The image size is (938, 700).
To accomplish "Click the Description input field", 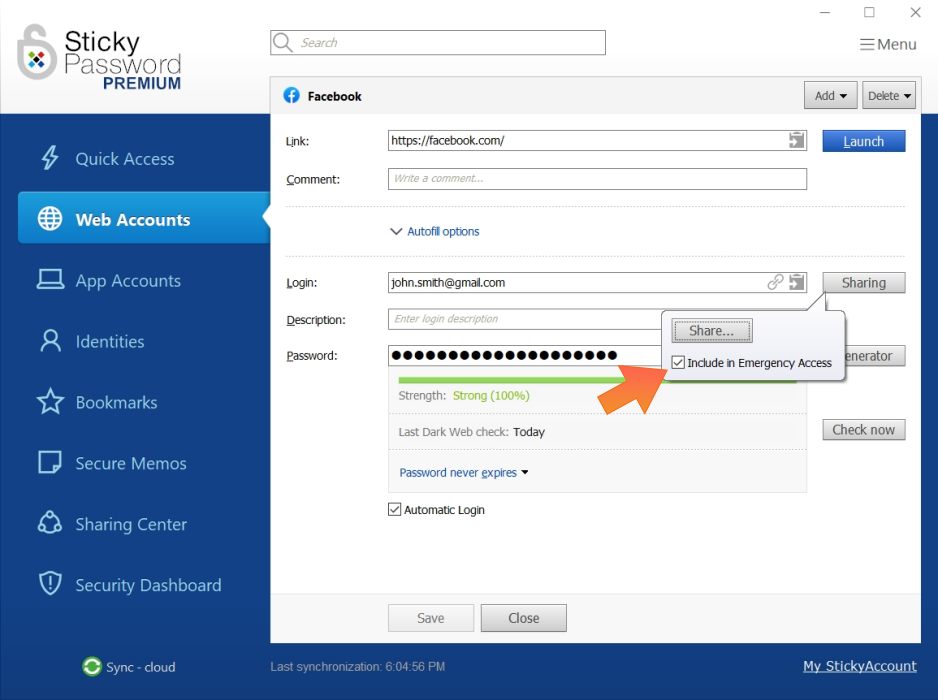I will [525, 319].
